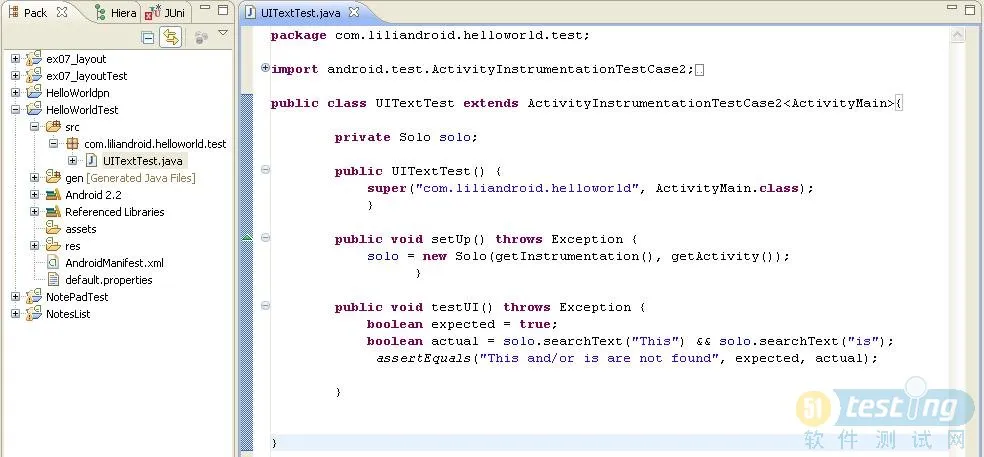Click the Java file icon of UITextTest.java

(x=91, y=160)
